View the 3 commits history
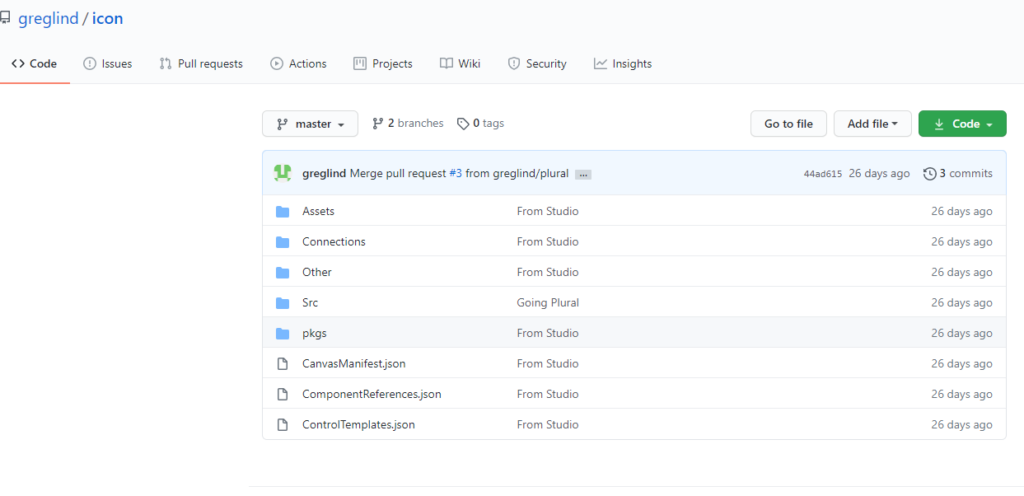Screen dimensions: 1024x496 tap(958, 174)
